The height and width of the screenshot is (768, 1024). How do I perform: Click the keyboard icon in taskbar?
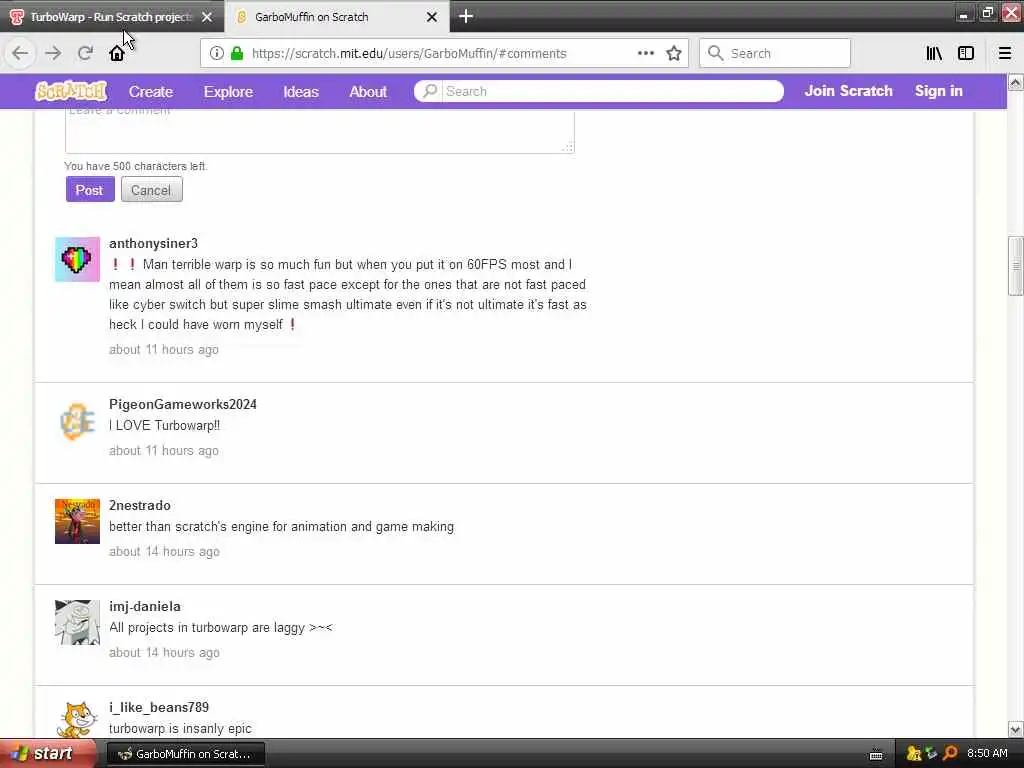click(x=876, y=756)
